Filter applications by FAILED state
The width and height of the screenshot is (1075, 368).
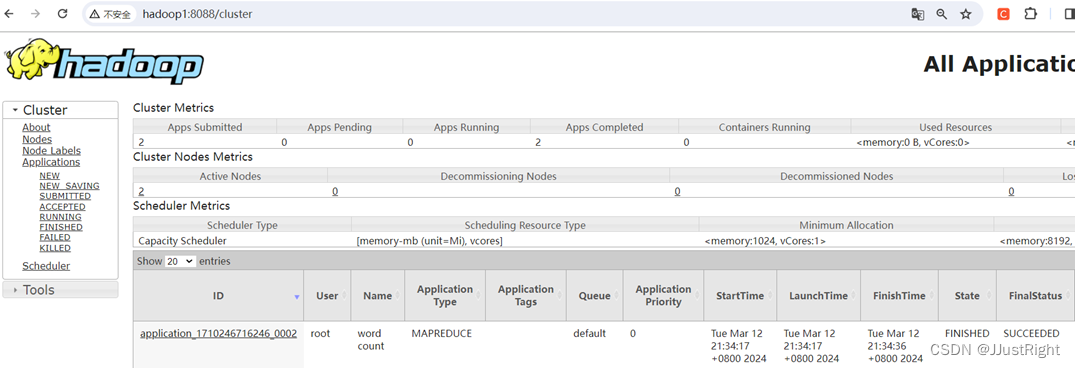coord(55,237)
